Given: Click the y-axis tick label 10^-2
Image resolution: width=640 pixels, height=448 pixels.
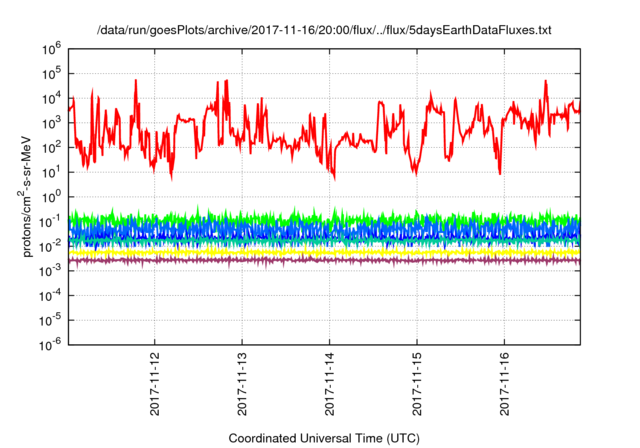Looking at the screenshot, I should tap(51, 246).
